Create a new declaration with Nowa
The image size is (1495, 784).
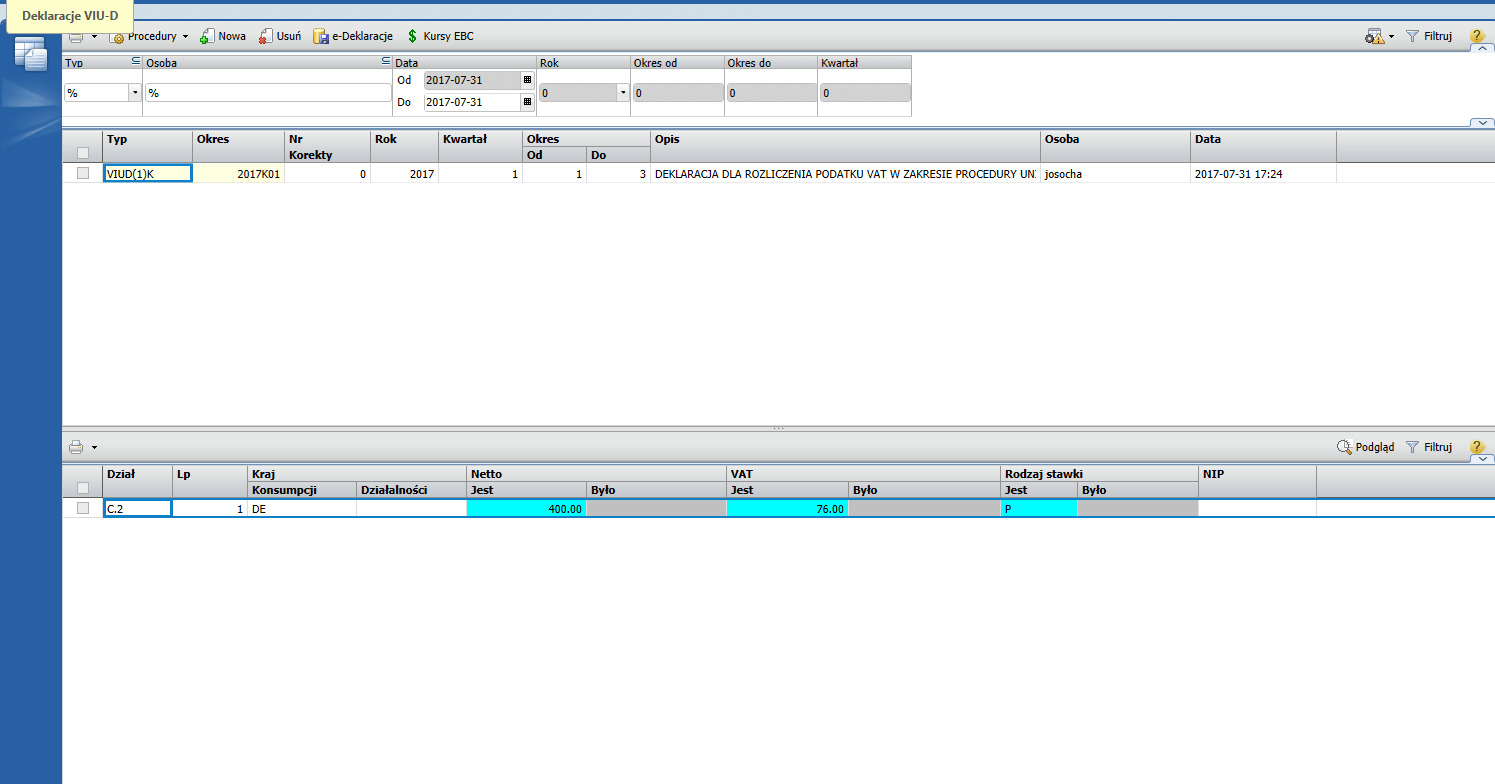[222, 36]
